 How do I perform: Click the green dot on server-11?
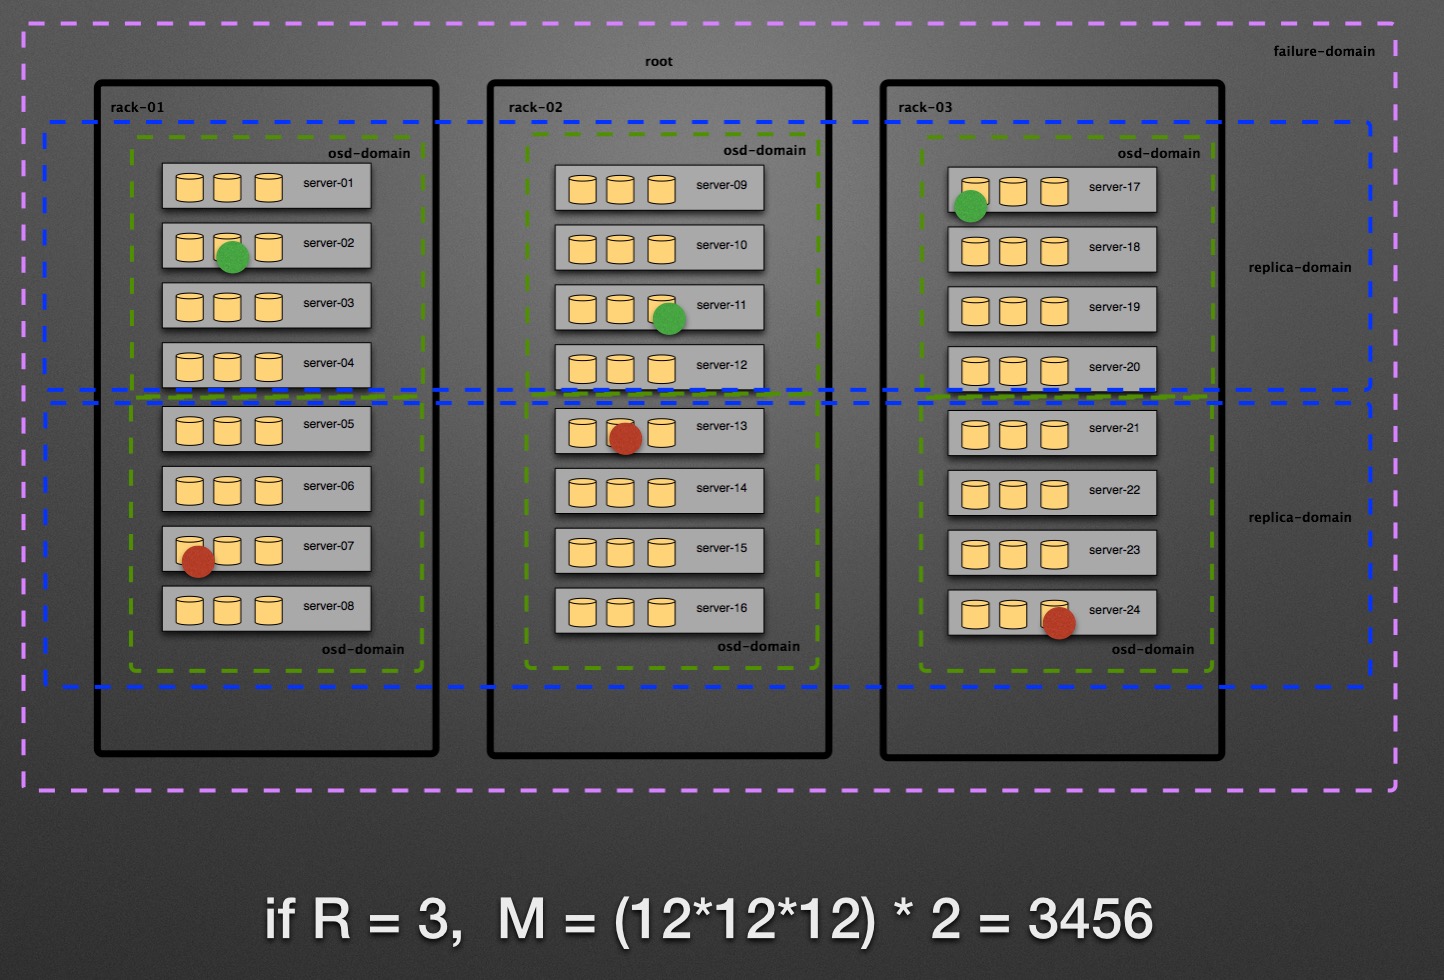tap(669, 319)
